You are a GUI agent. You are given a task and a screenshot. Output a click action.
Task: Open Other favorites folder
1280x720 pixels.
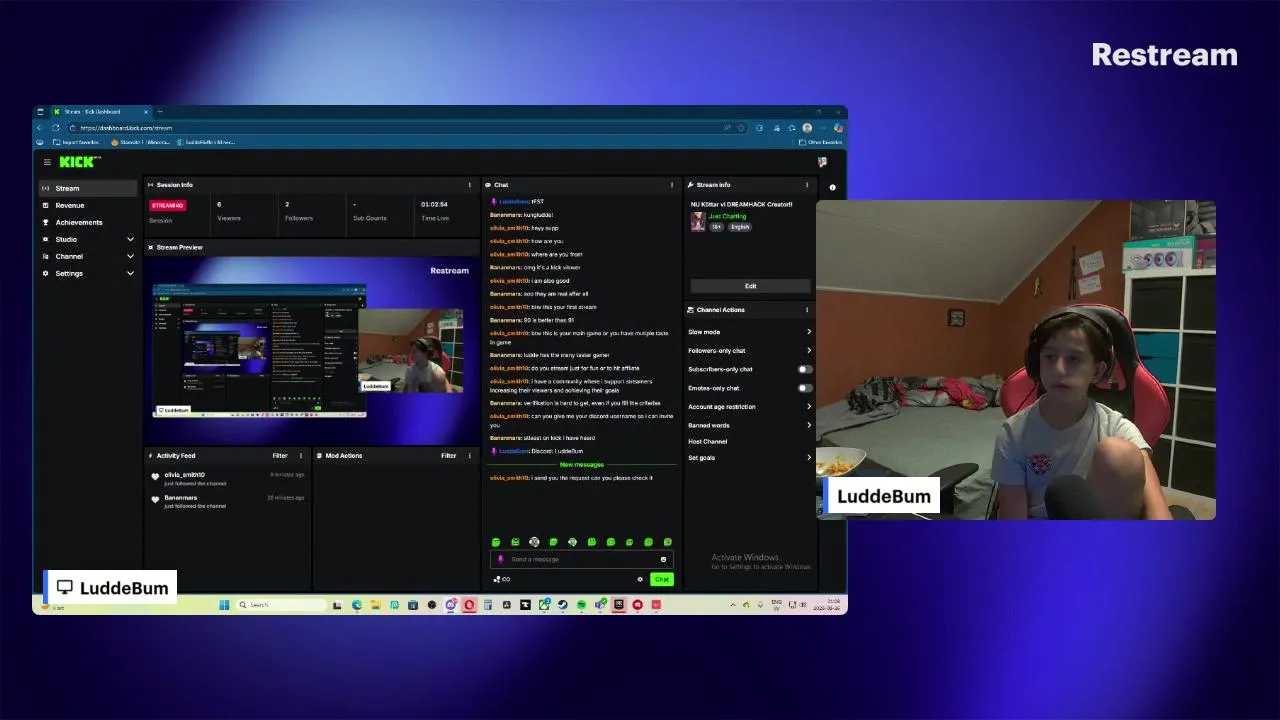point(822,142)
